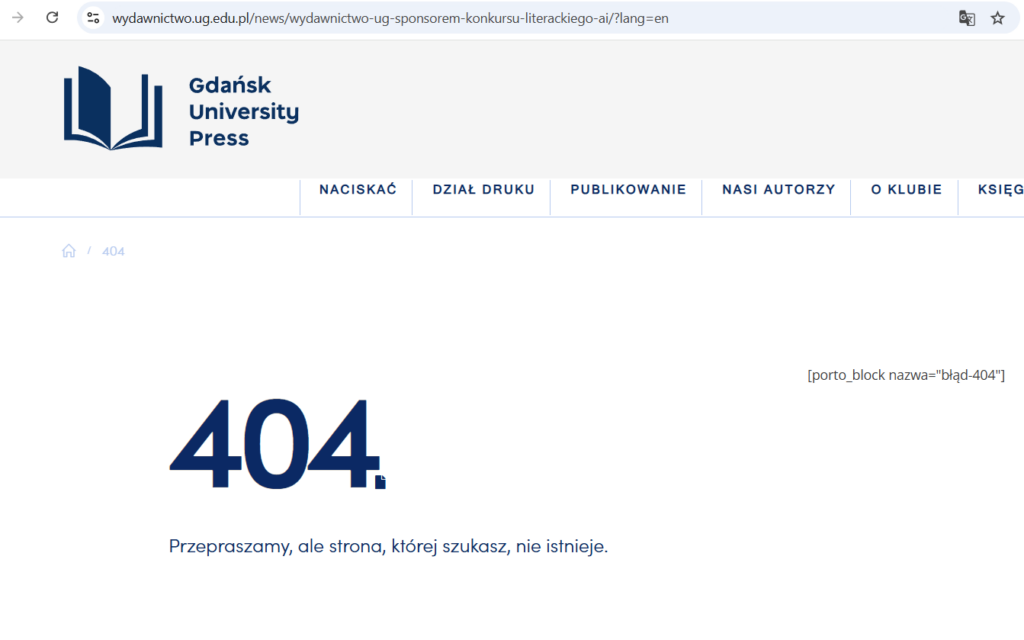This screenshot has height=640, width=1024.
Task: Click the open book logo
Action: (112, 108)
